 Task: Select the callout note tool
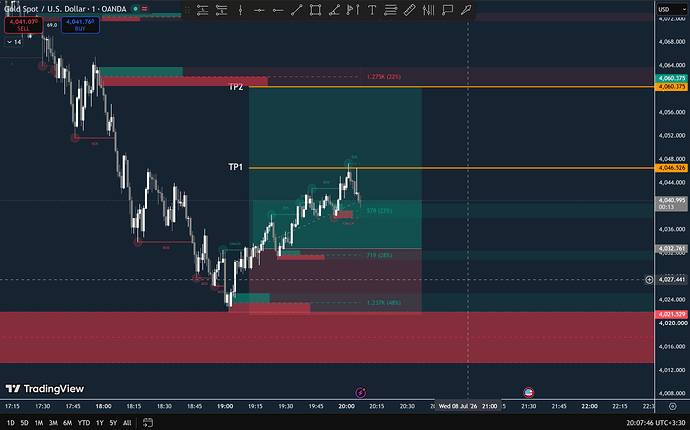tap(448, 10)
